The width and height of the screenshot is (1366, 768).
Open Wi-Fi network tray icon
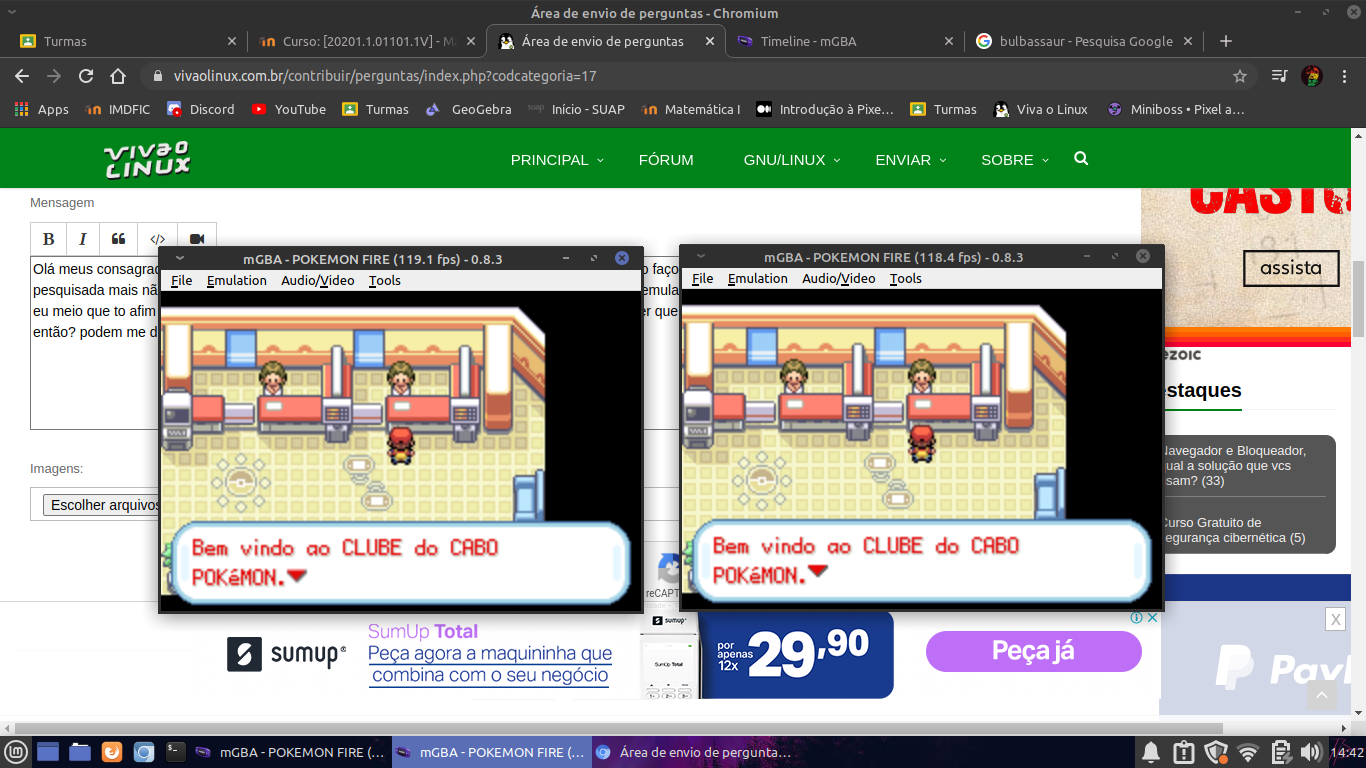coord(1248,752)
